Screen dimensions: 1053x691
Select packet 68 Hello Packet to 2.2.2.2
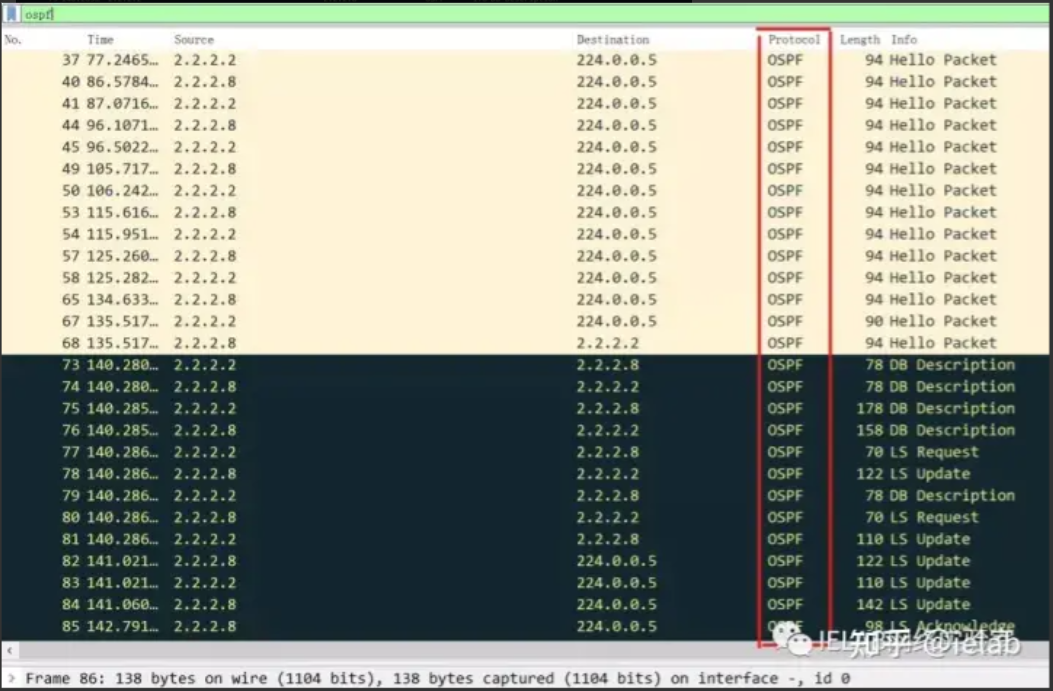(x=525, y=343)
